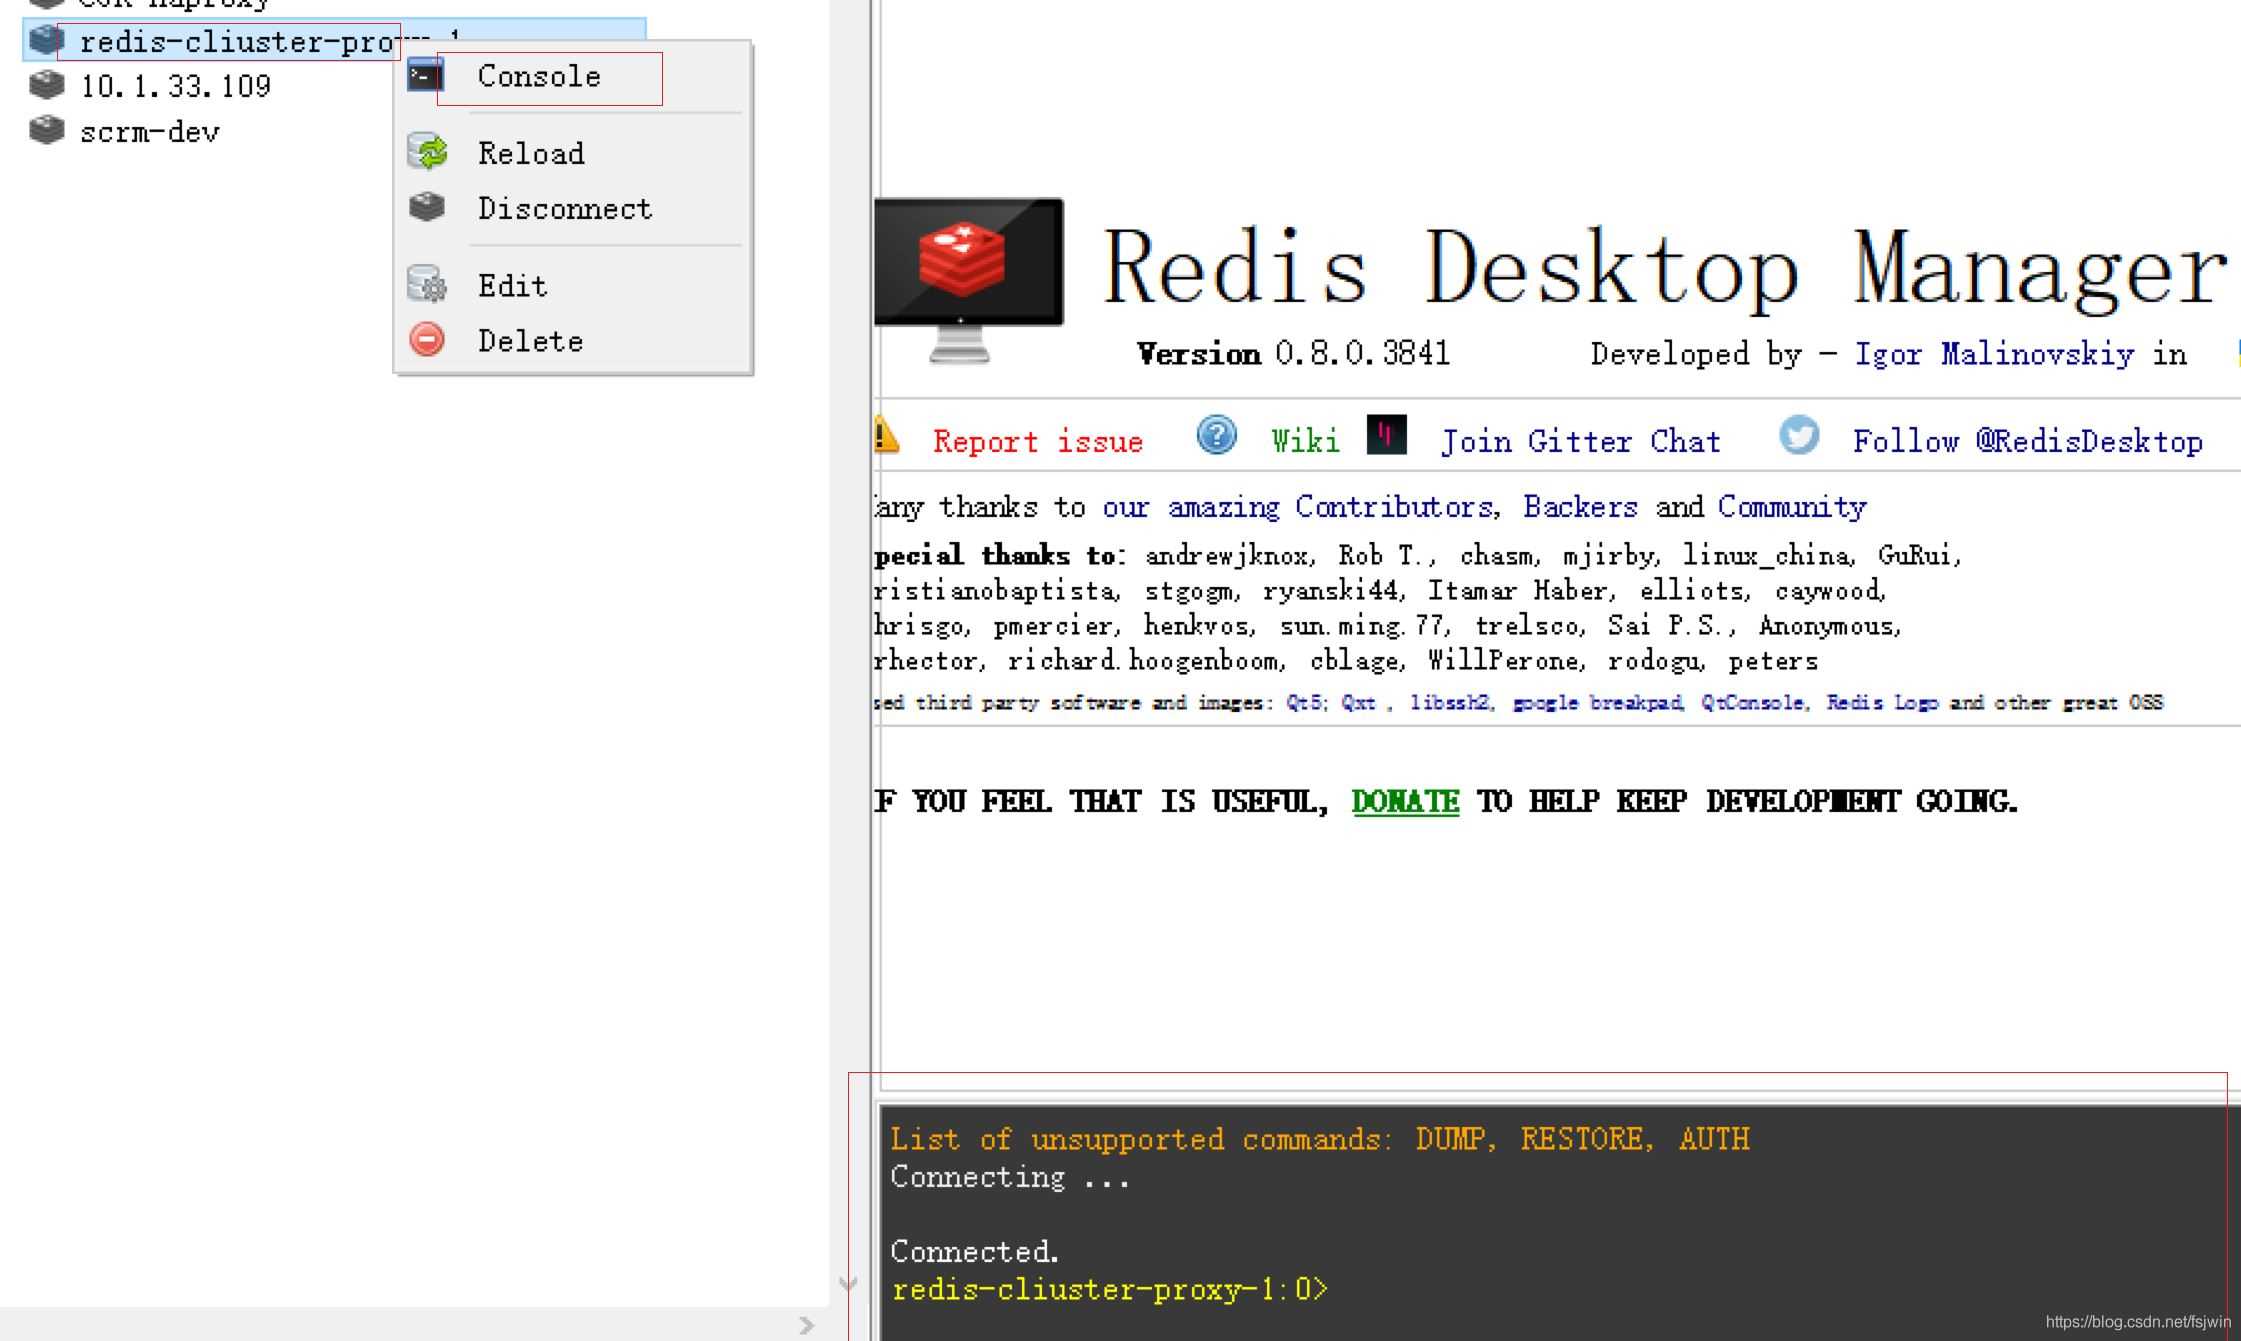This screenshot has width=2241, height=1341.
Task: Click the Disconnect server icon
Action: click(x=427, y=207)
